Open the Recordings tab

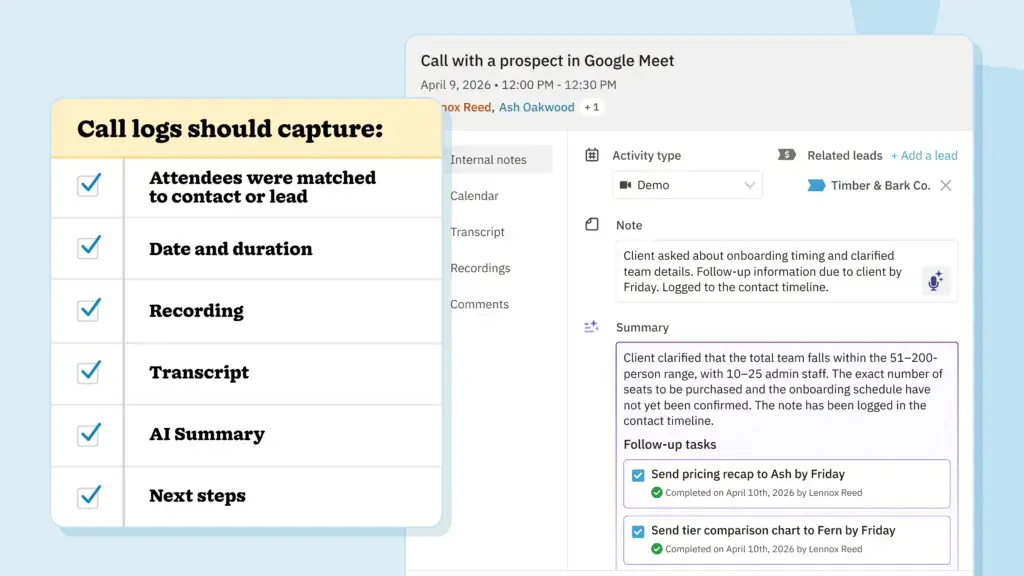click(480, 268)
